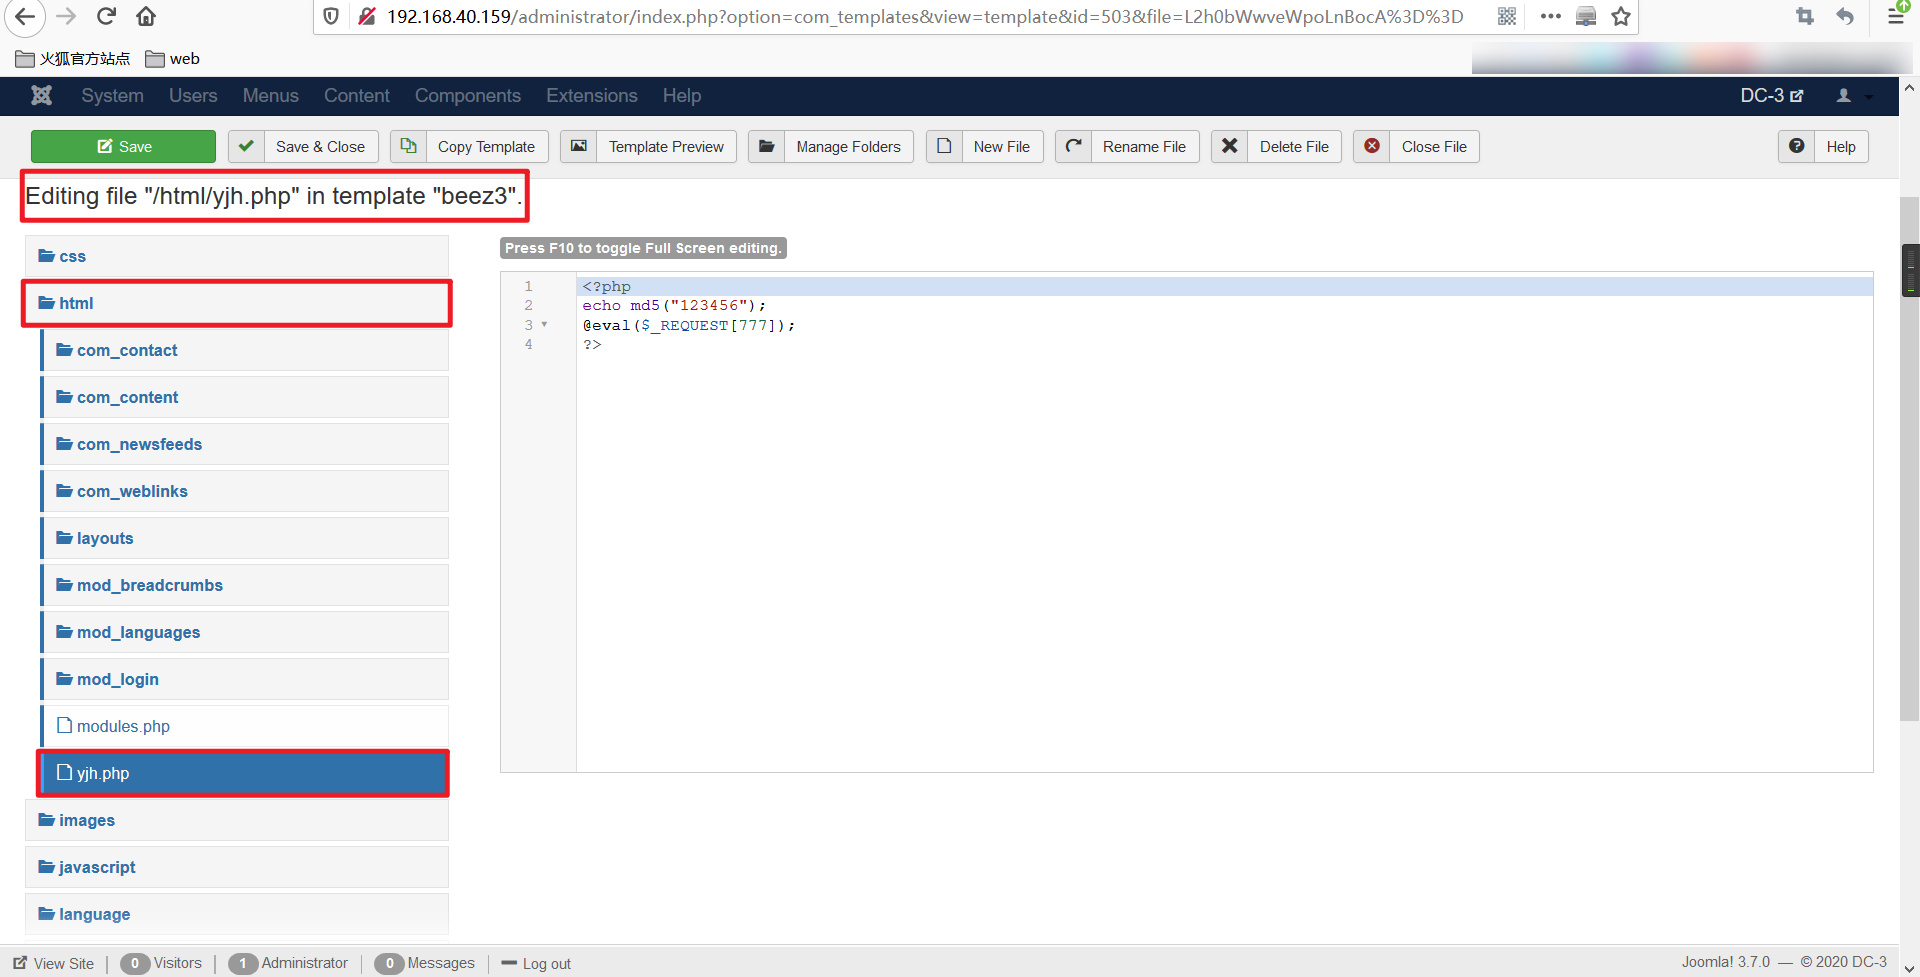The height and width of the screenshot is (977, 1920).
Task: Open modules.php file
Action: coord(245,726)
